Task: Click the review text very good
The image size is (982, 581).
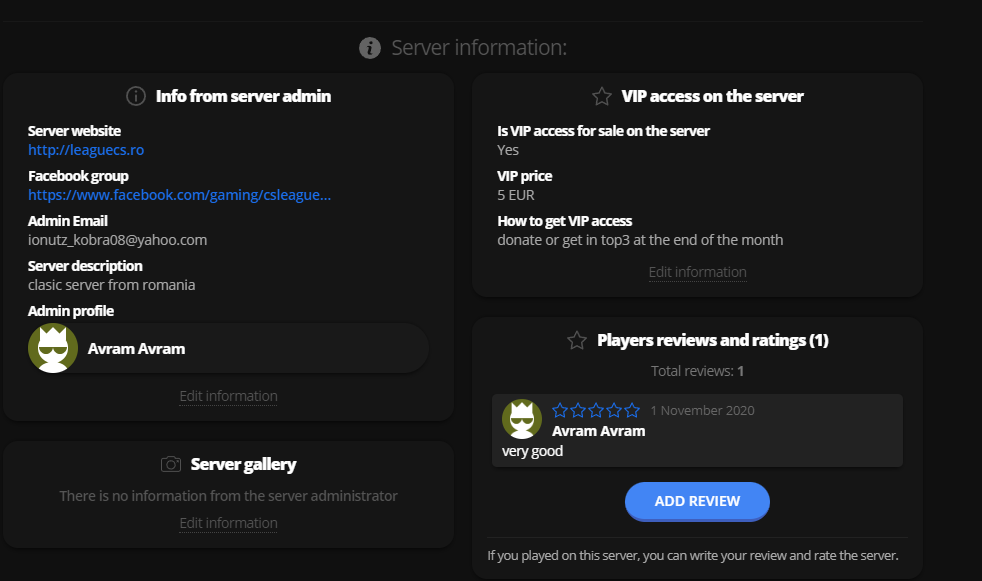Action: (x=532, y=451)
